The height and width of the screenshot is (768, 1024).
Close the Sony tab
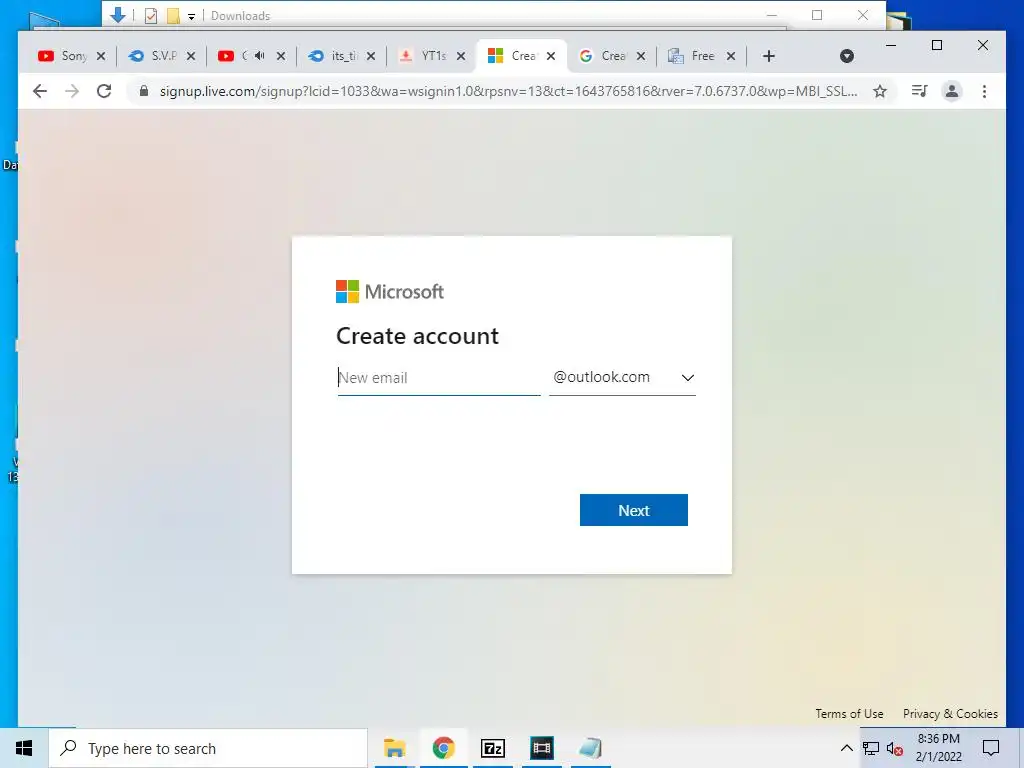coord(101,56)
